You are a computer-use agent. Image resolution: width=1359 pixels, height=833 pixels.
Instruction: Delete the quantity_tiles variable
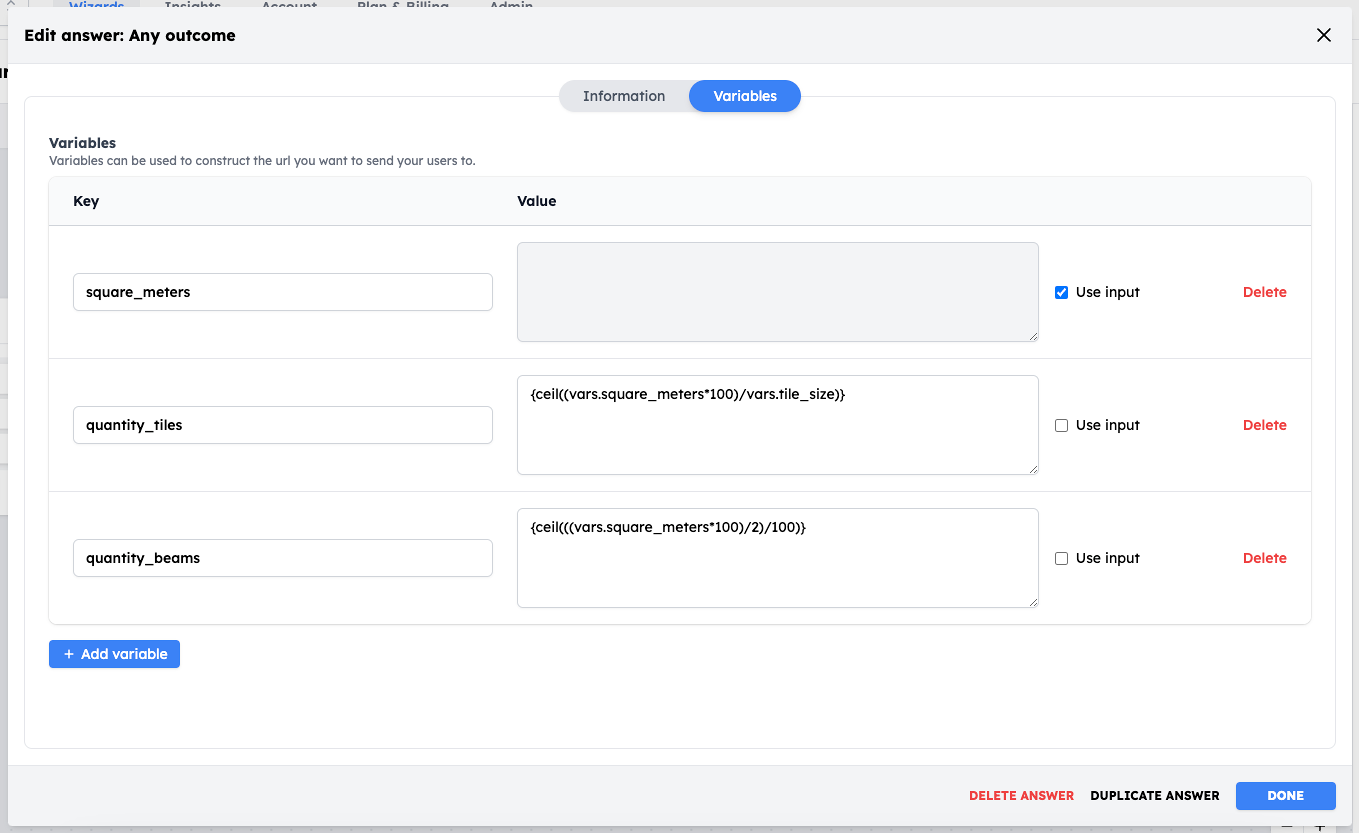(x=1264, y=425)
